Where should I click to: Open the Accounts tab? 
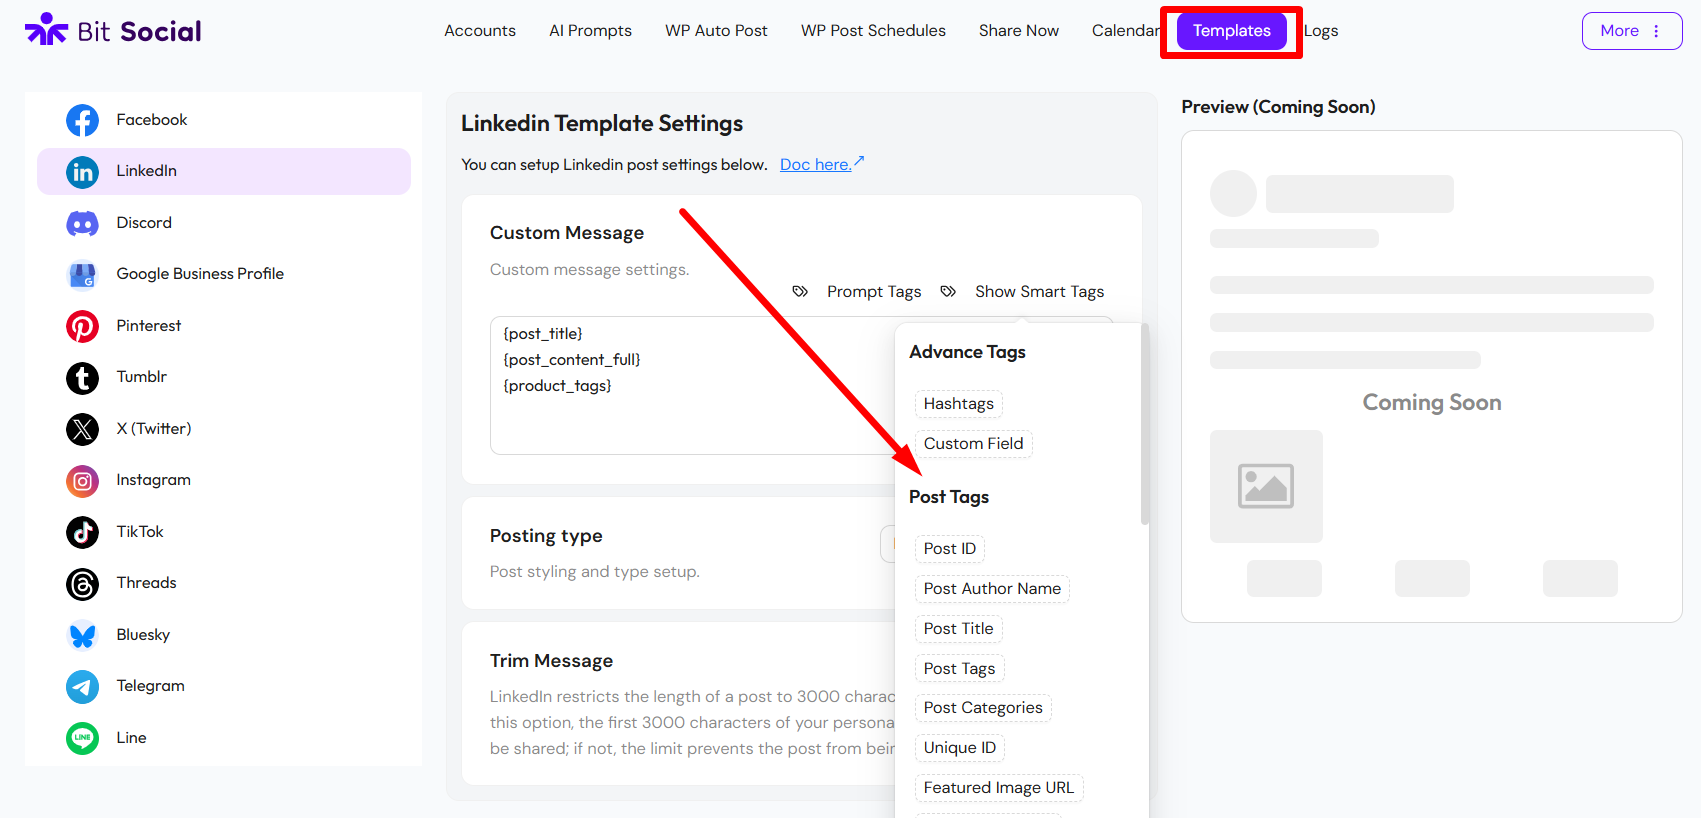point(480,31)
